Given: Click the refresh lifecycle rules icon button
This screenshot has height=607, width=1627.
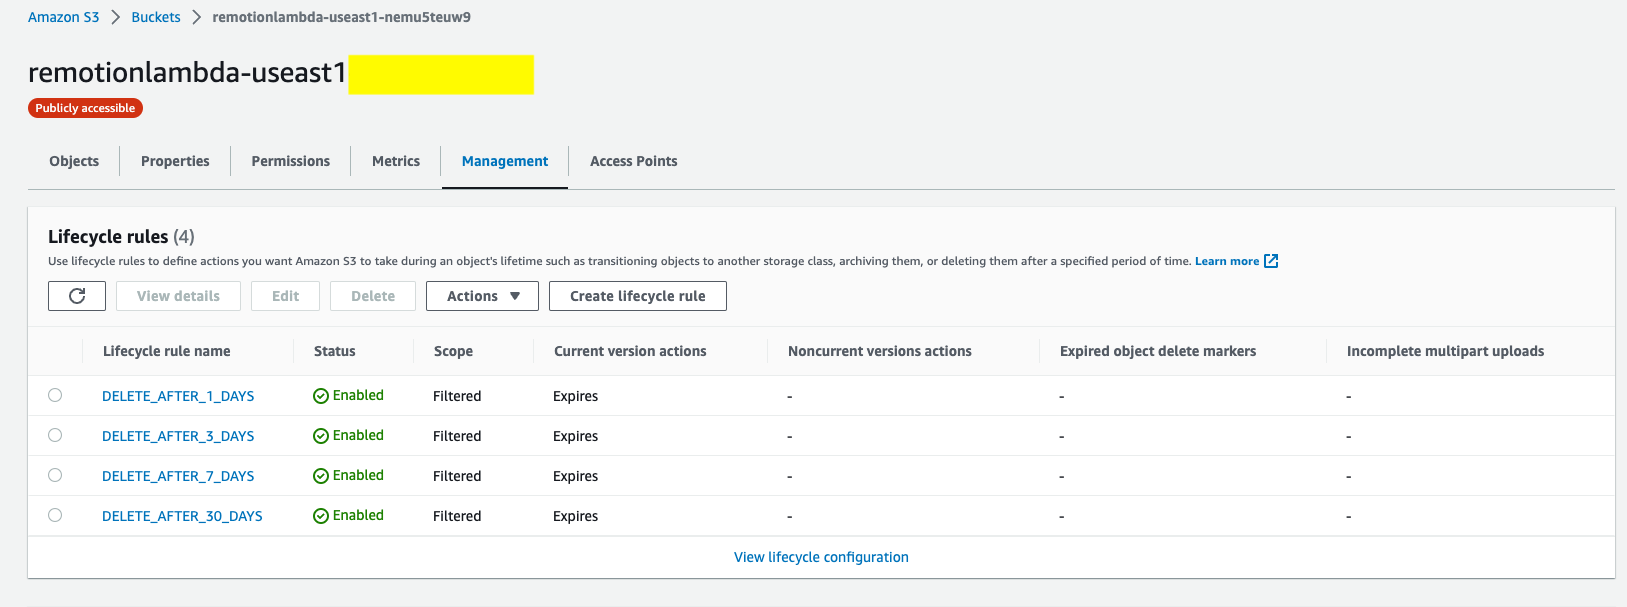Looking at the screenshot, I should pos(77,296).
